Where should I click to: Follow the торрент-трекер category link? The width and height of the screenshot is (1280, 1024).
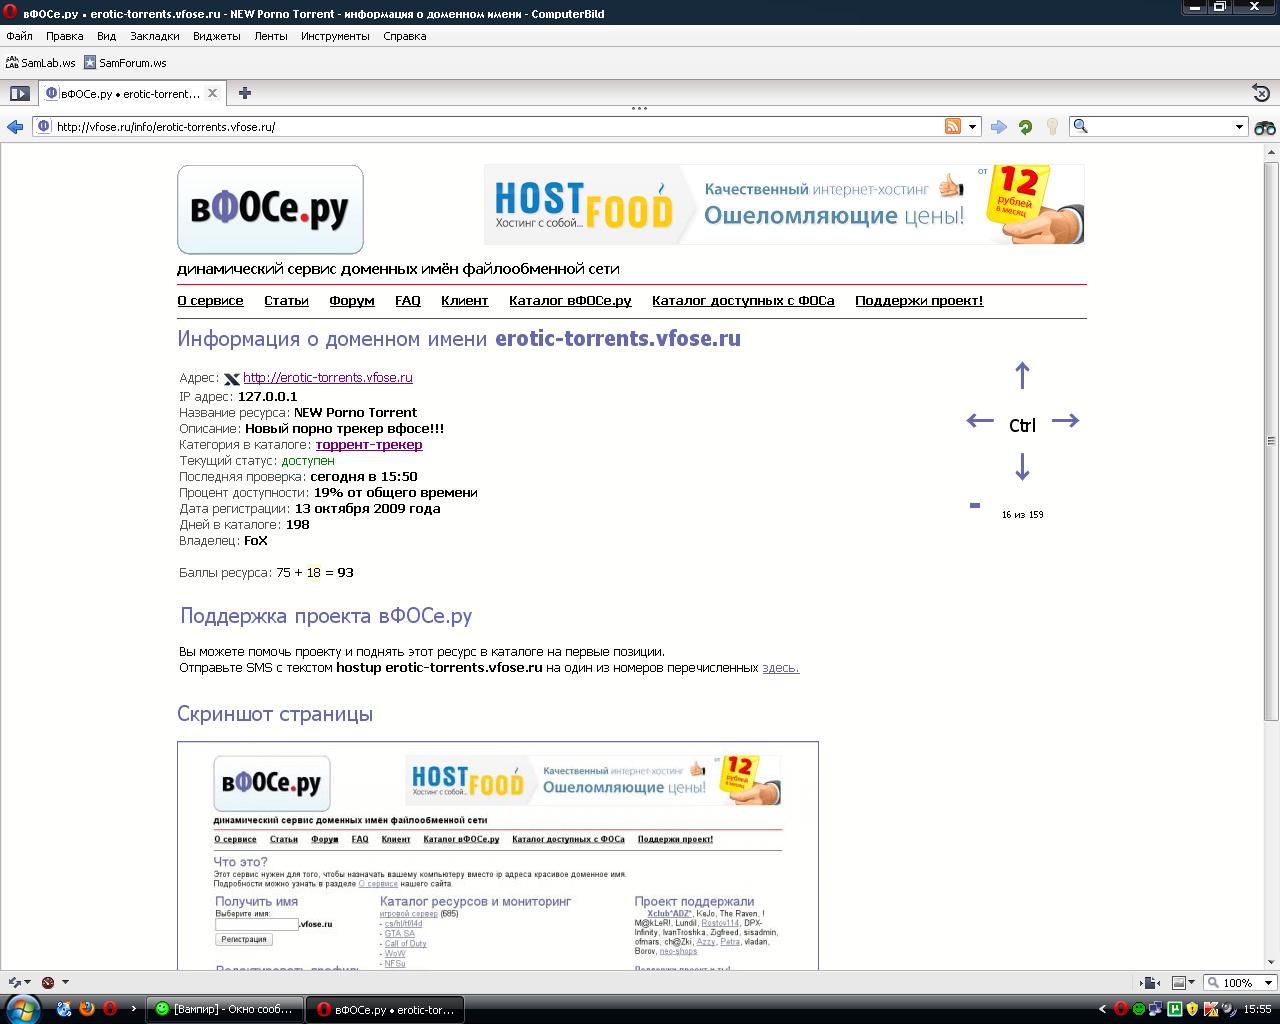[369, 445]
